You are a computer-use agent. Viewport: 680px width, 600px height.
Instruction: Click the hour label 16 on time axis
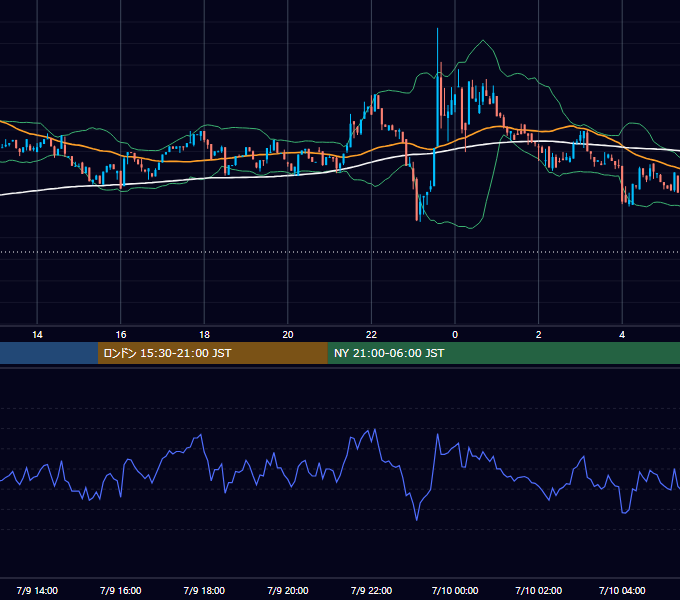(121, 335)
